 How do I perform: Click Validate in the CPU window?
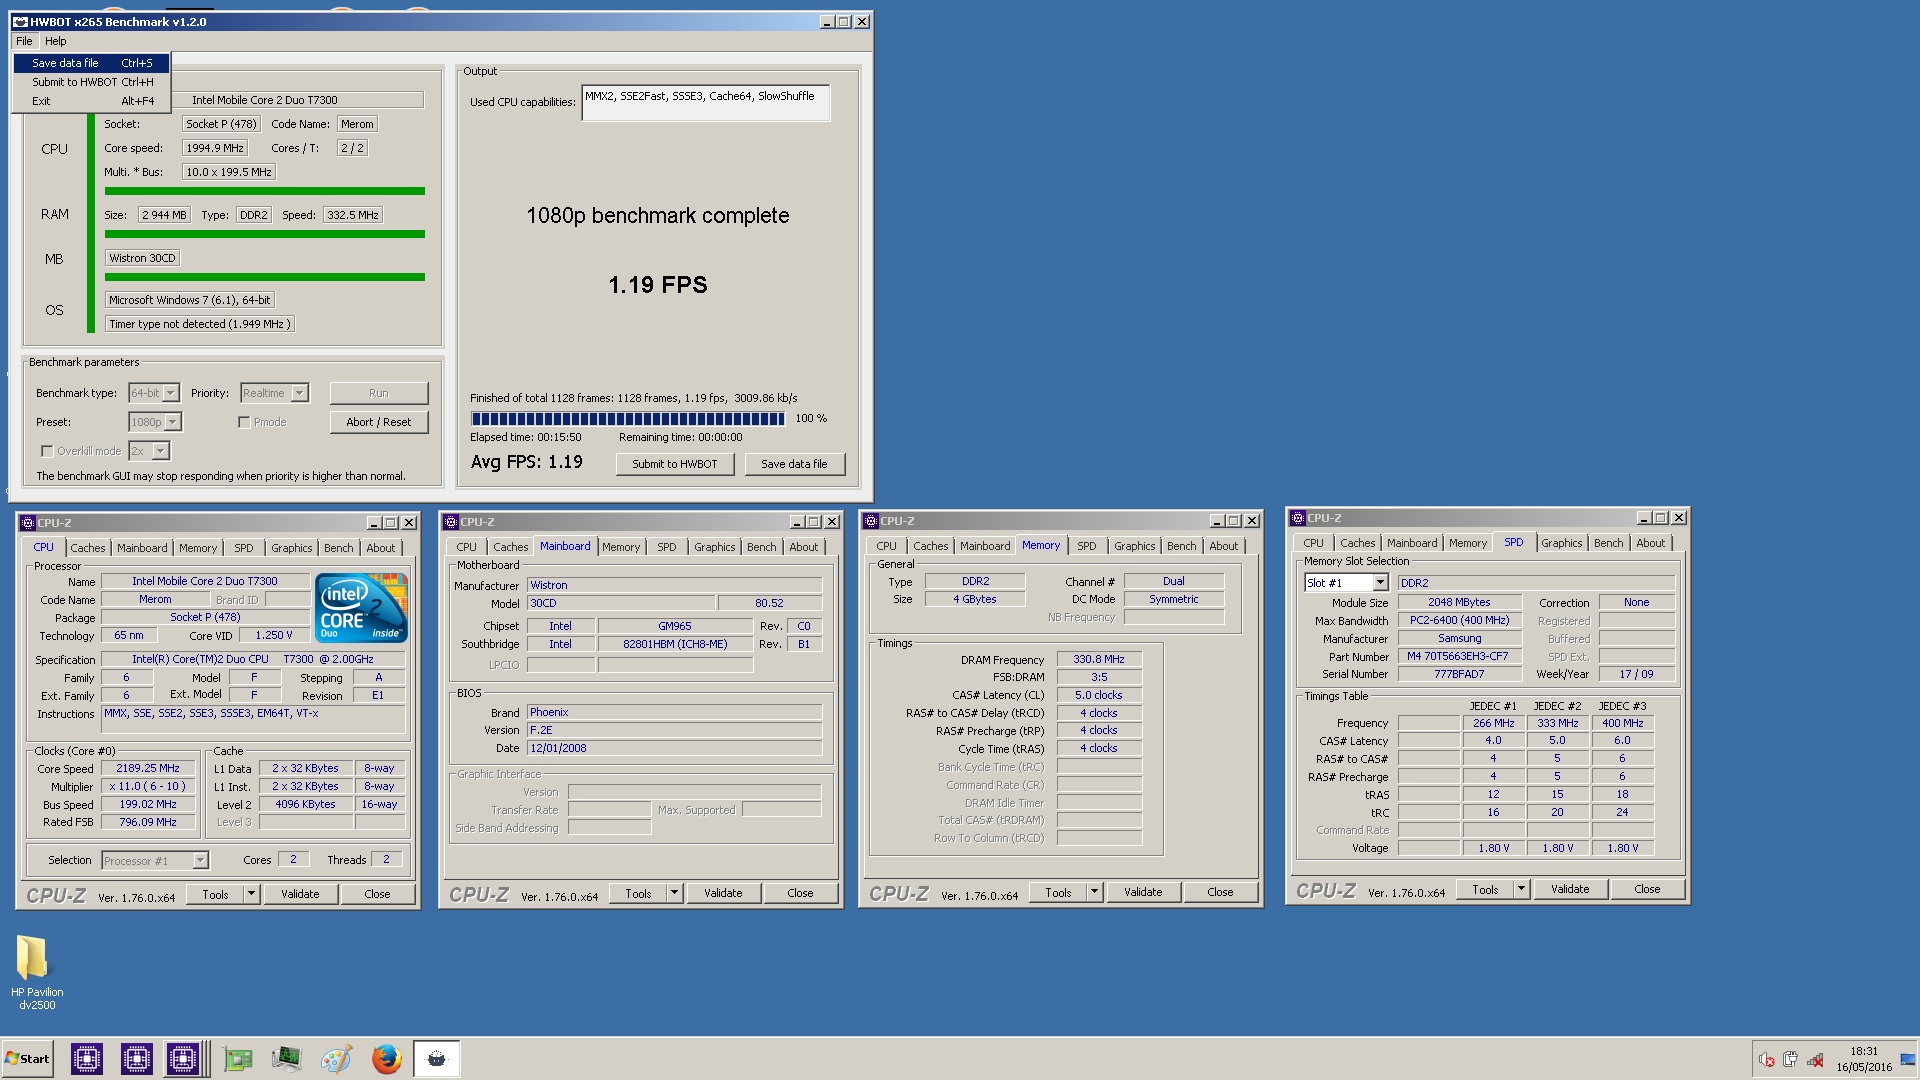(x=300, y=894)
